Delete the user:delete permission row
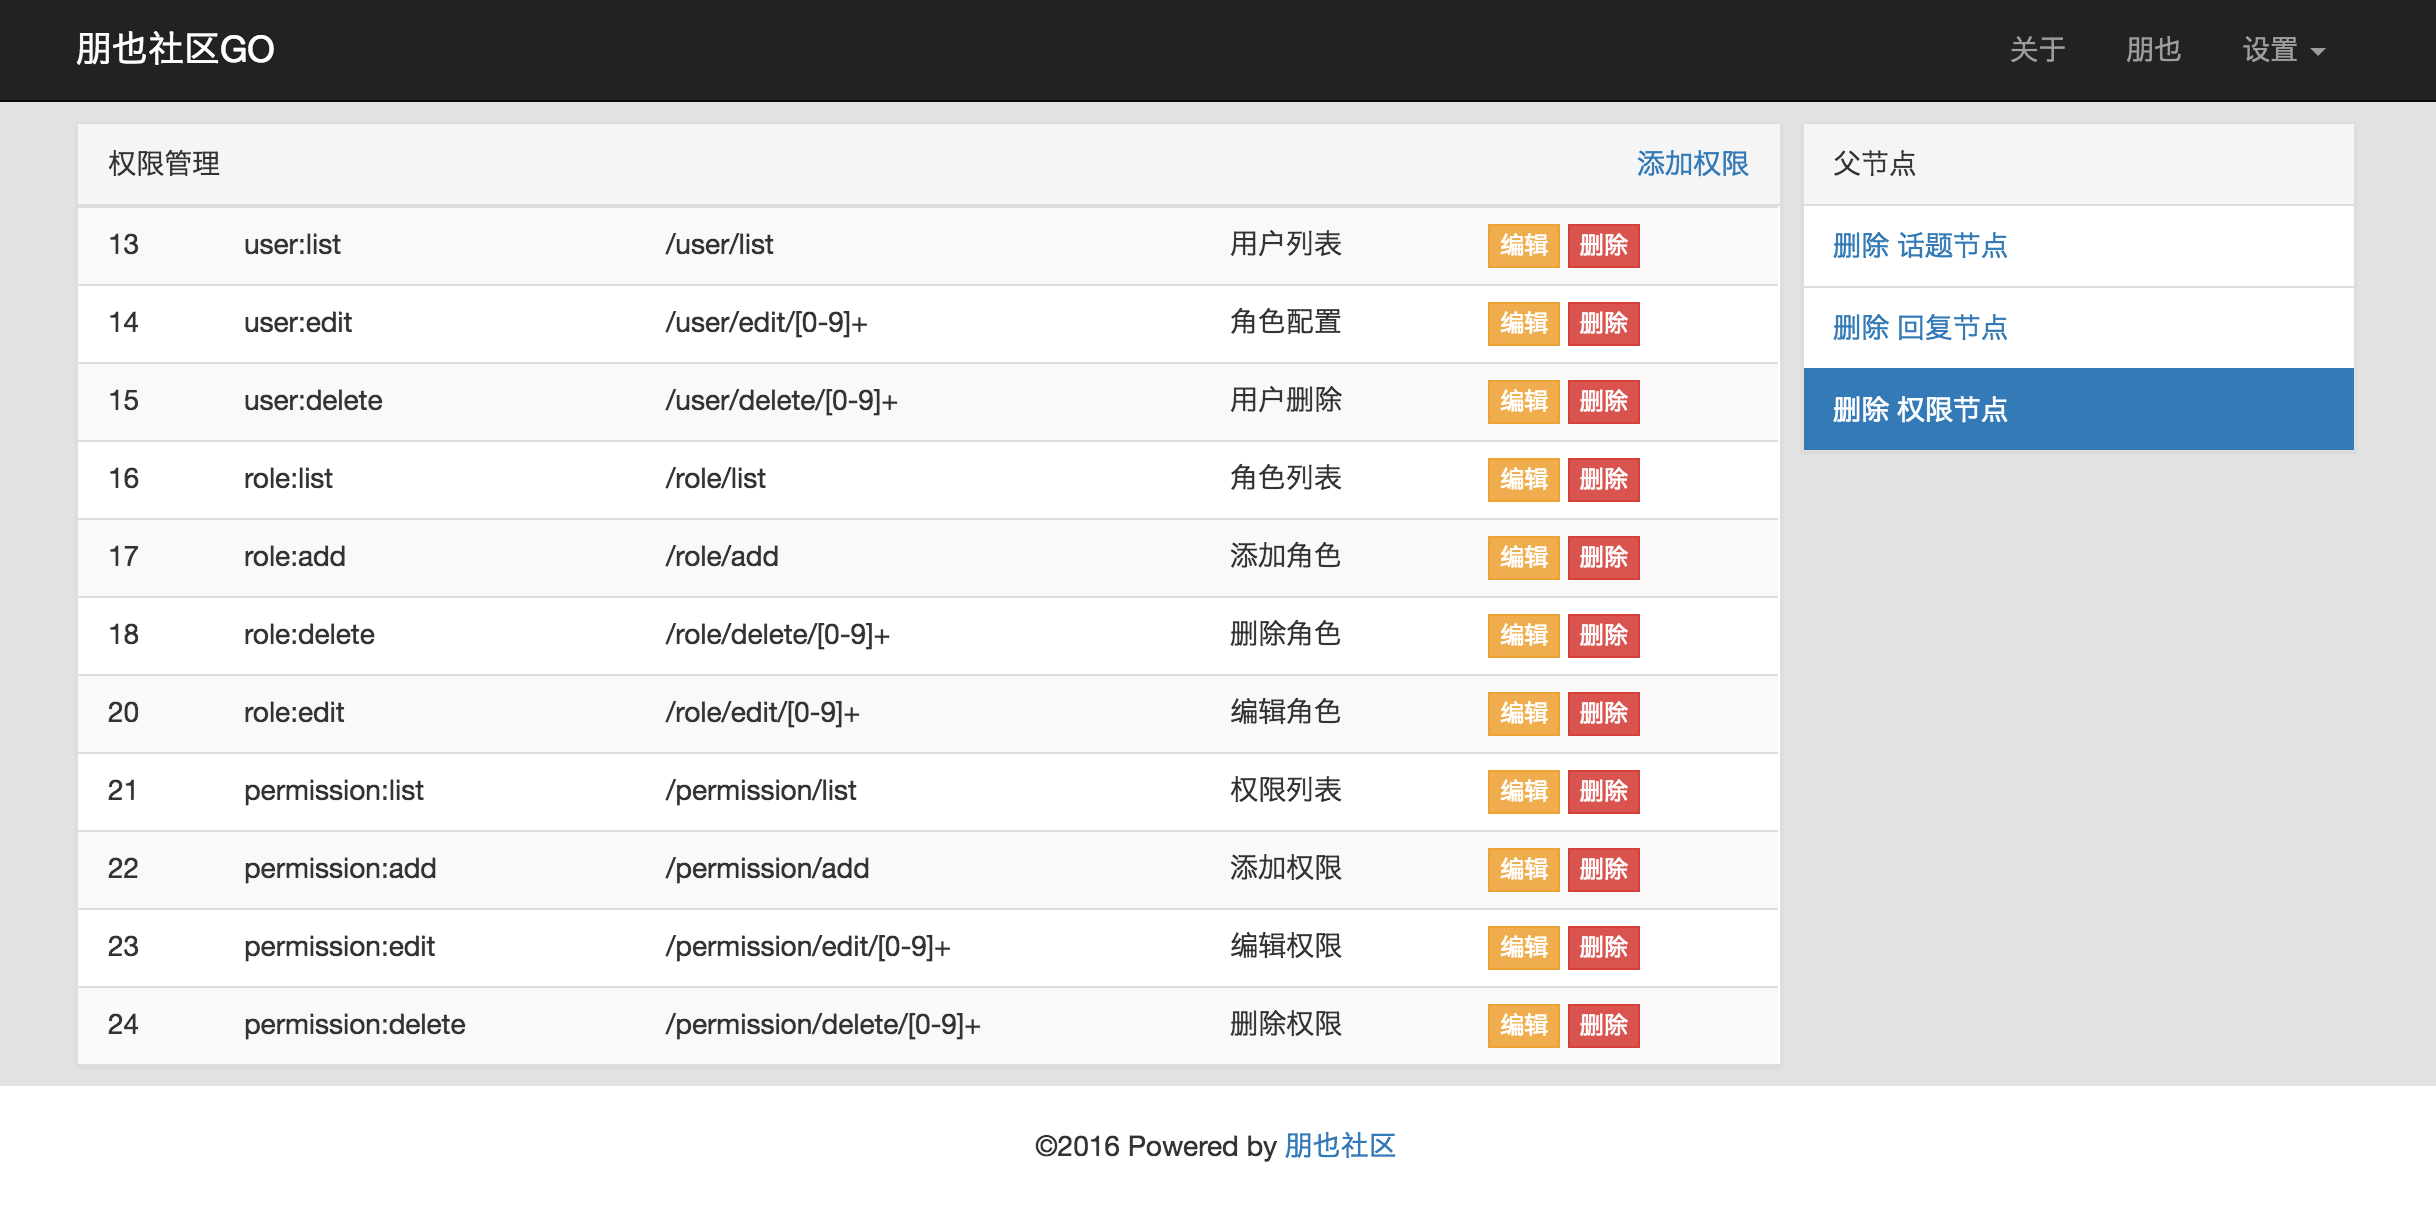 tap(1603, 401)
